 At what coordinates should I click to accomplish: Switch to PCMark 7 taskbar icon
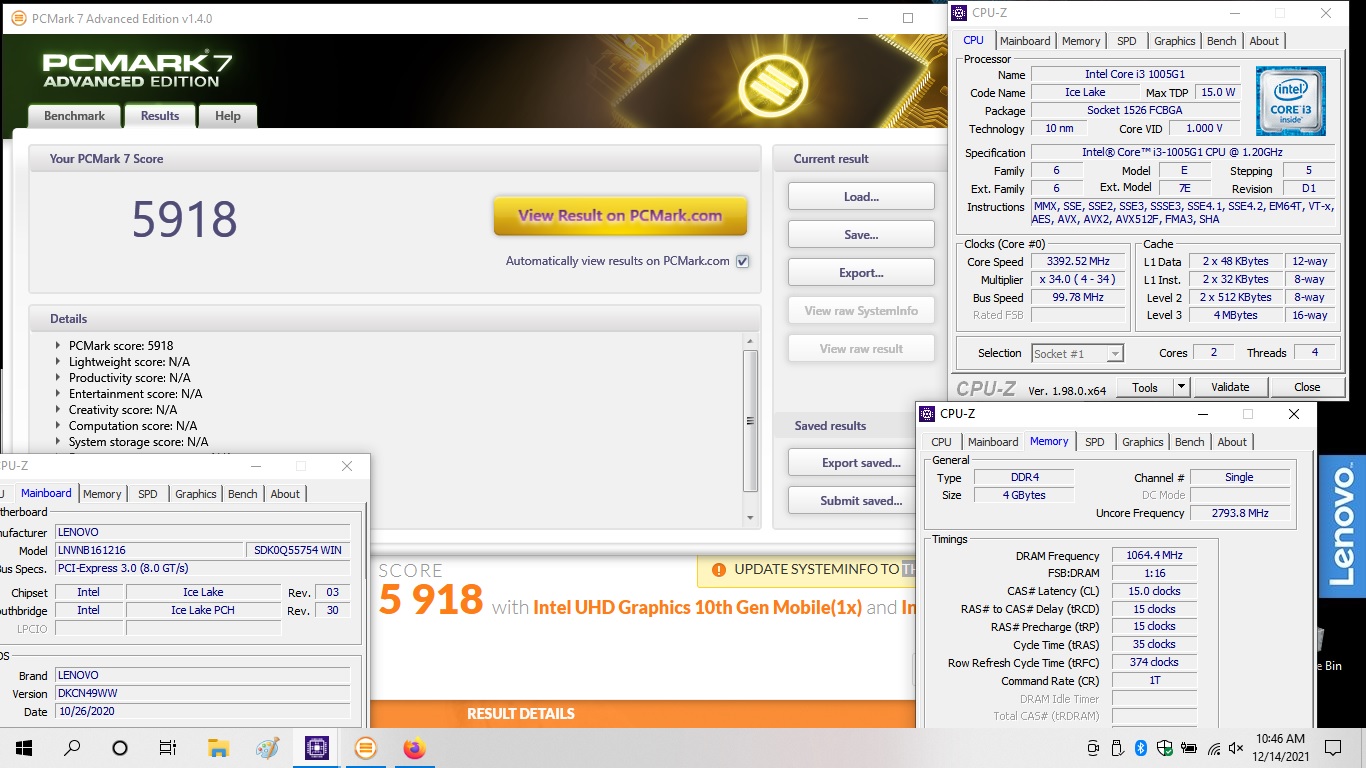366,747
